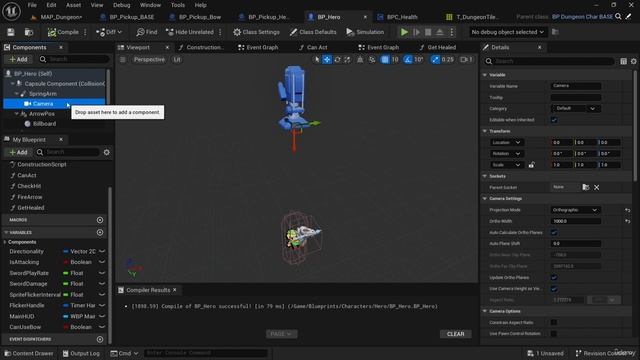Toggle grid snapping in viewport
This screenshot has width=640, height=360.
point(385,60)
